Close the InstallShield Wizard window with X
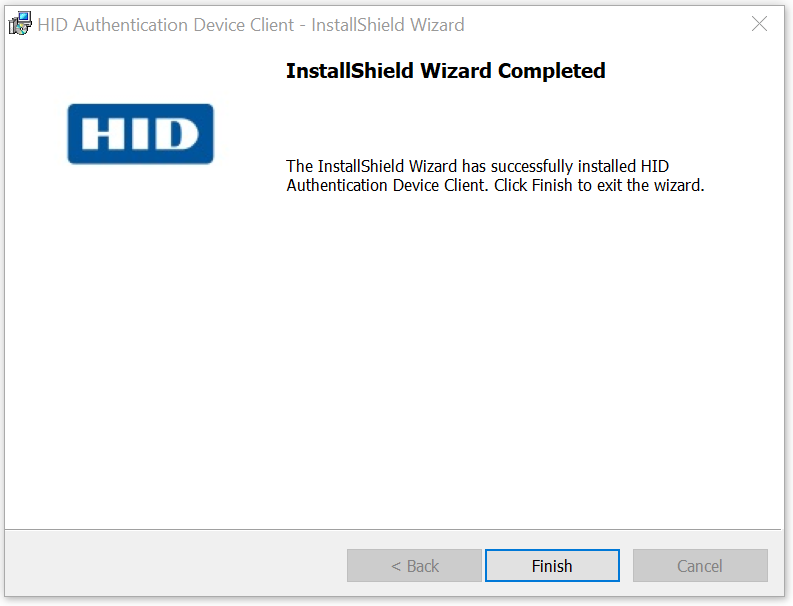This screenshot has width=793, height=606. (759, 24)
